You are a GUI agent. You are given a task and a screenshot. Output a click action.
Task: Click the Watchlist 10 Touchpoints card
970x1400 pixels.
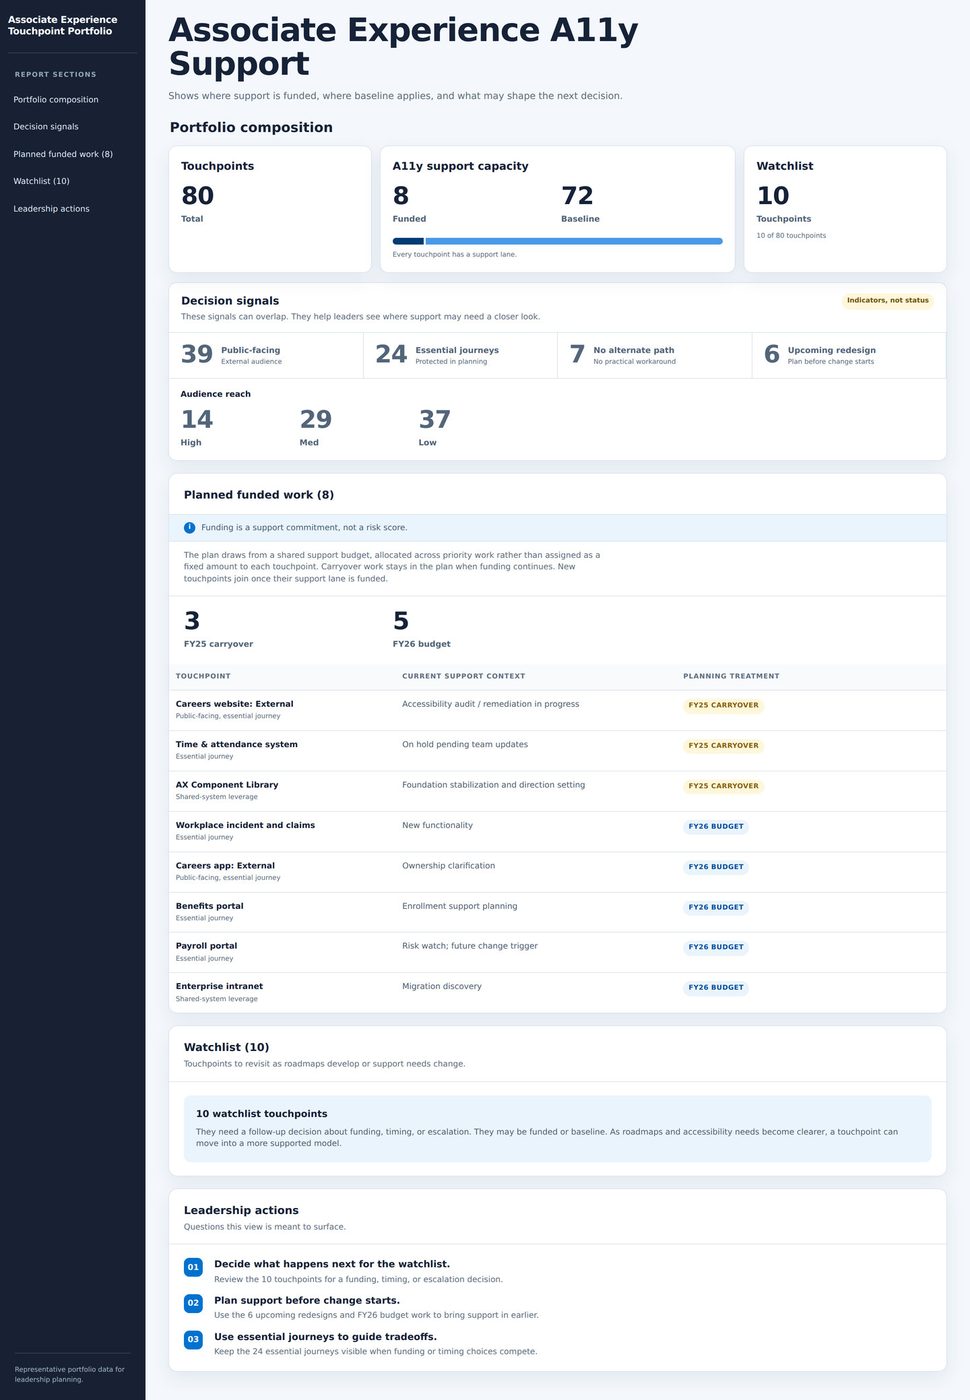(845, 209)
